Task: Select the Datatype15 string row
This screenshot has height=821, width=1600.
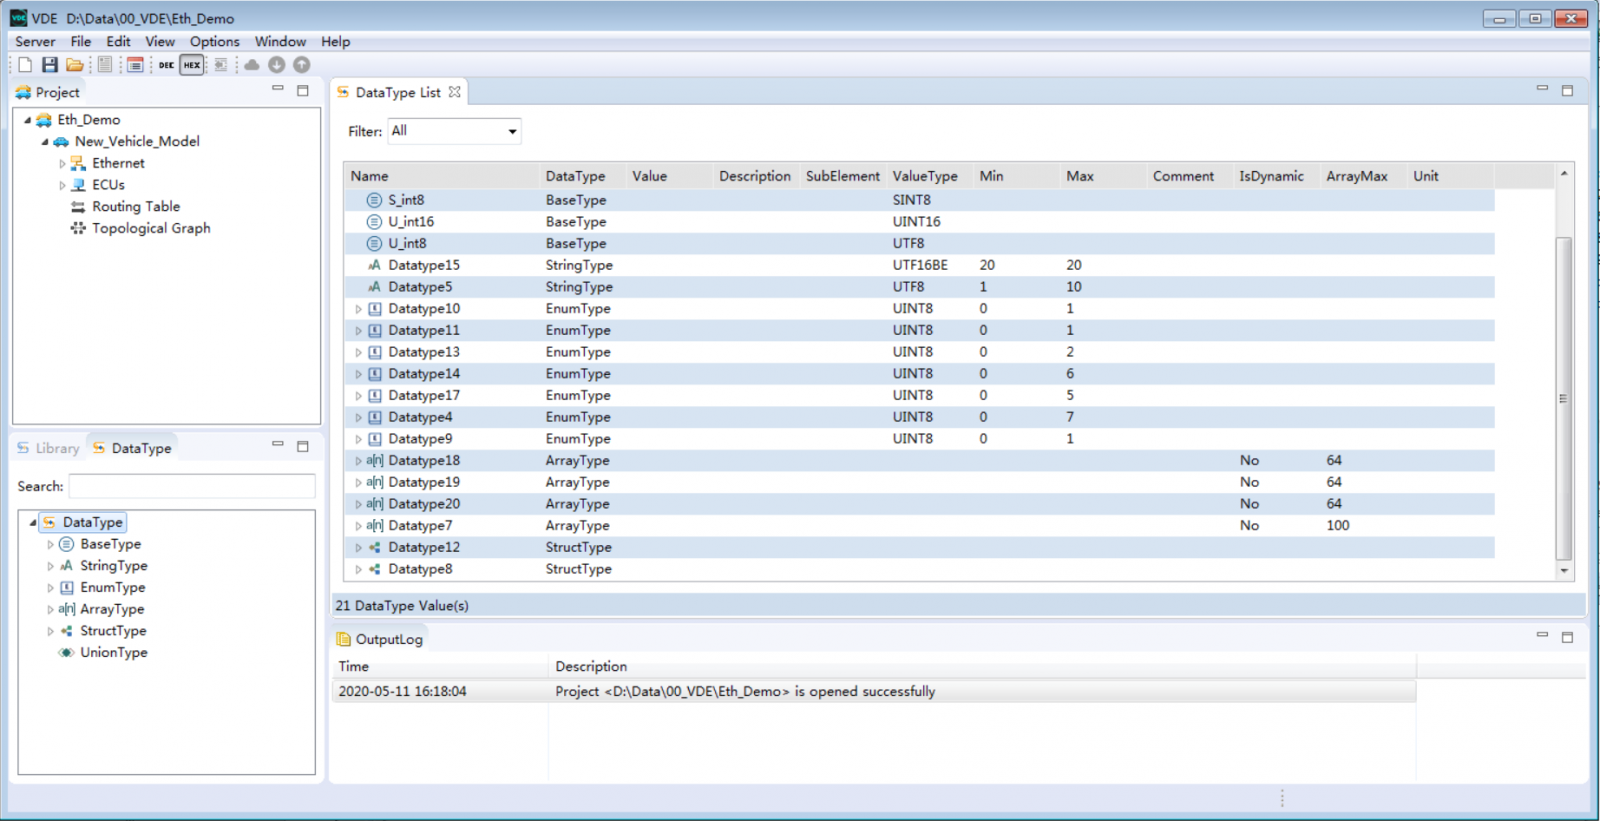Action: pos(919,265)
